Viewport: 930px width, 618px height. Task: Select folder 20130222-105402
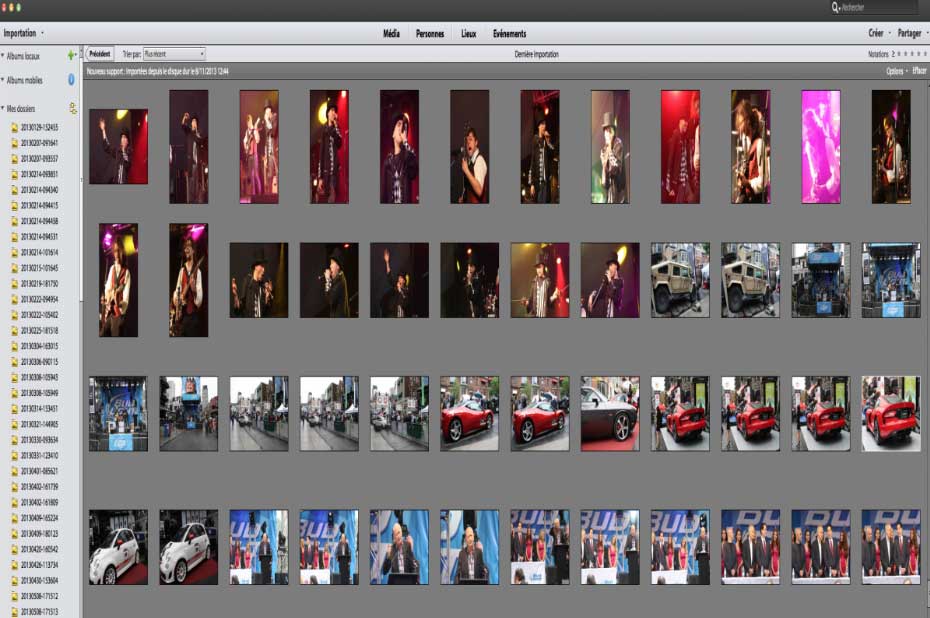tap(39, 315)
